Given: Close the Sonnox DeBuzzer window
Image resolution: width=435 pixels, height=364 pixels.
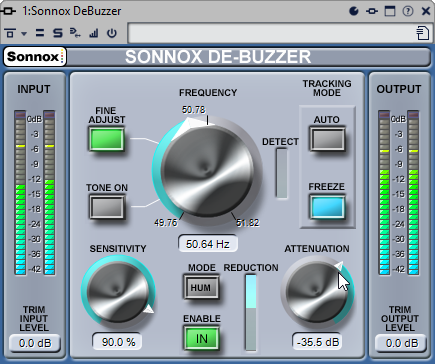Looking at the screenshot, I should click(x=426, y=11).
